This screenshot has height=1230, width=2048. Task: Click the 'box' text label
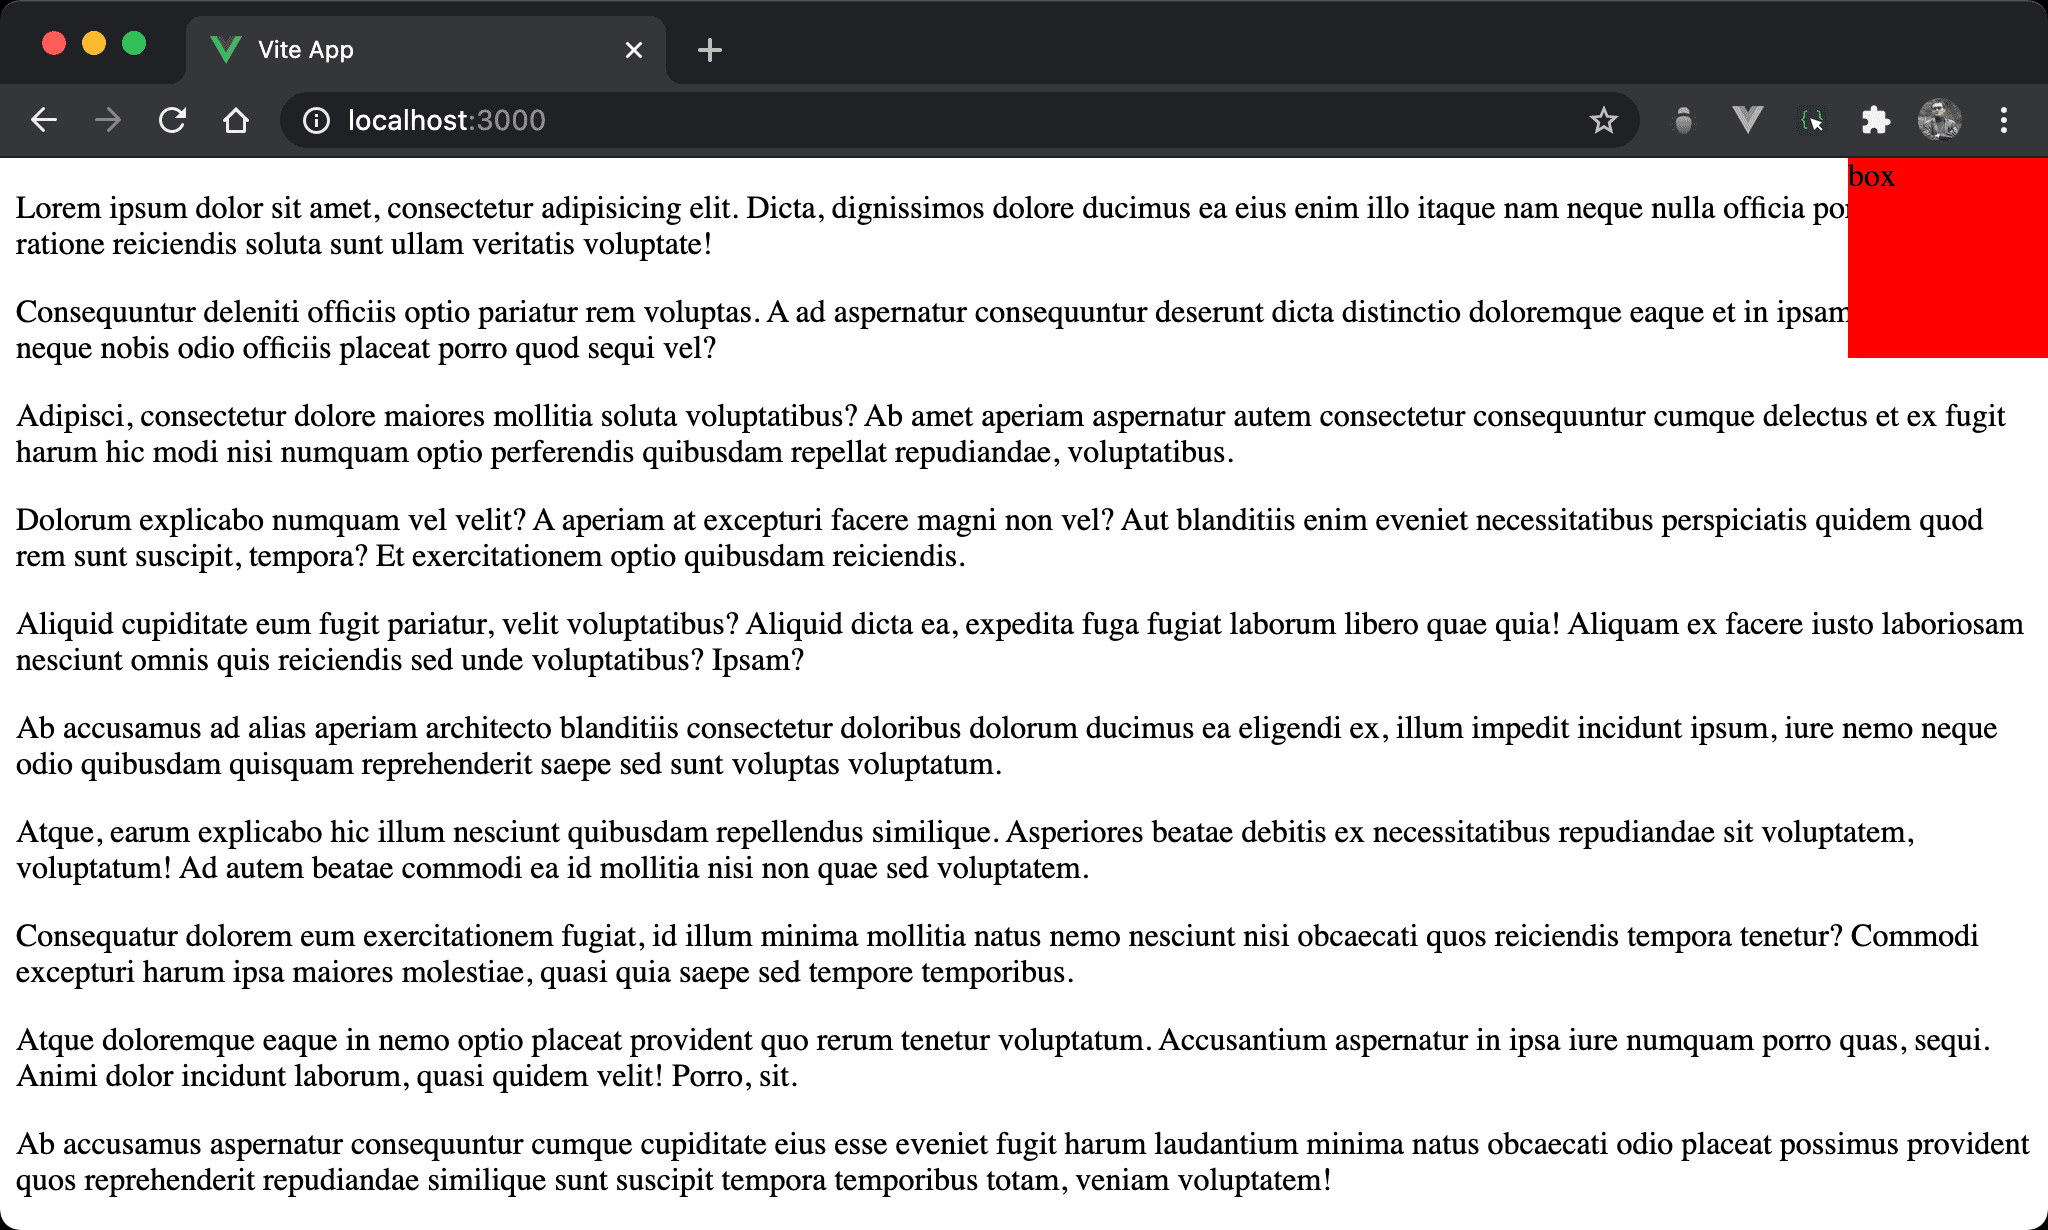point(1871,176)
